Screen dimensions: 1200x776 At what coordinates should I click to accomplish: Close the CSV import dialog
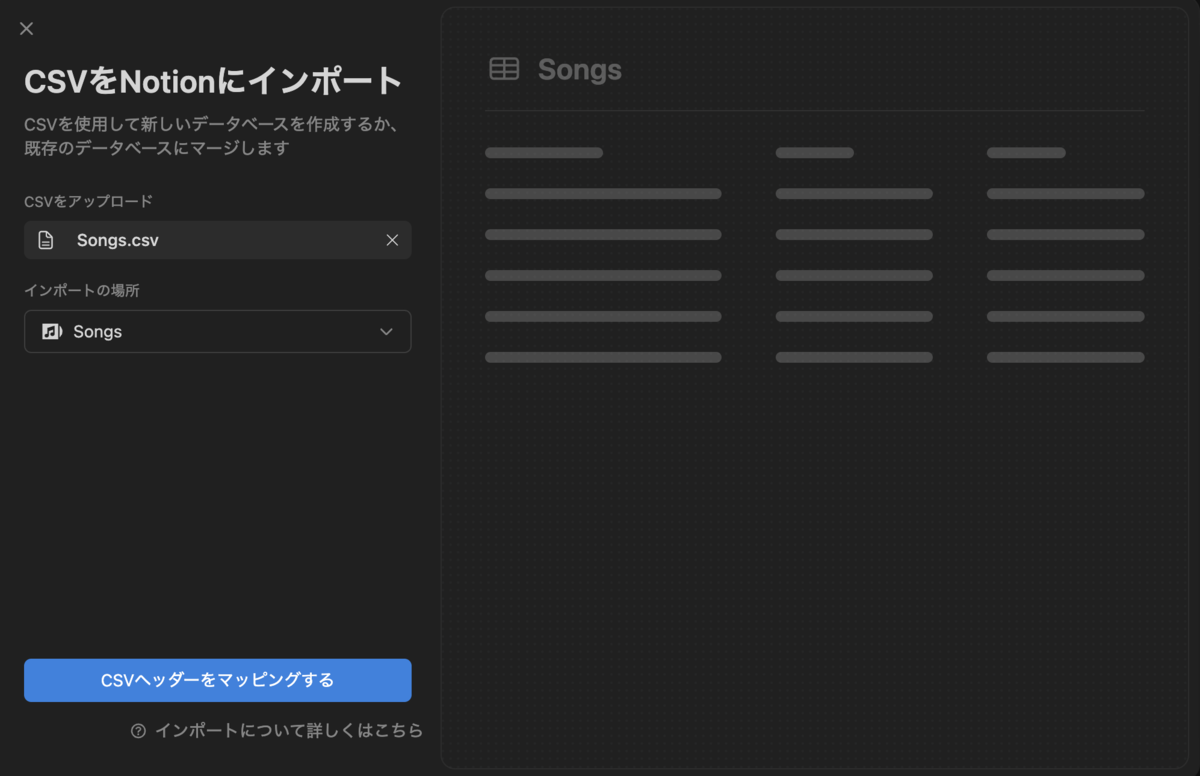point(27,29)
